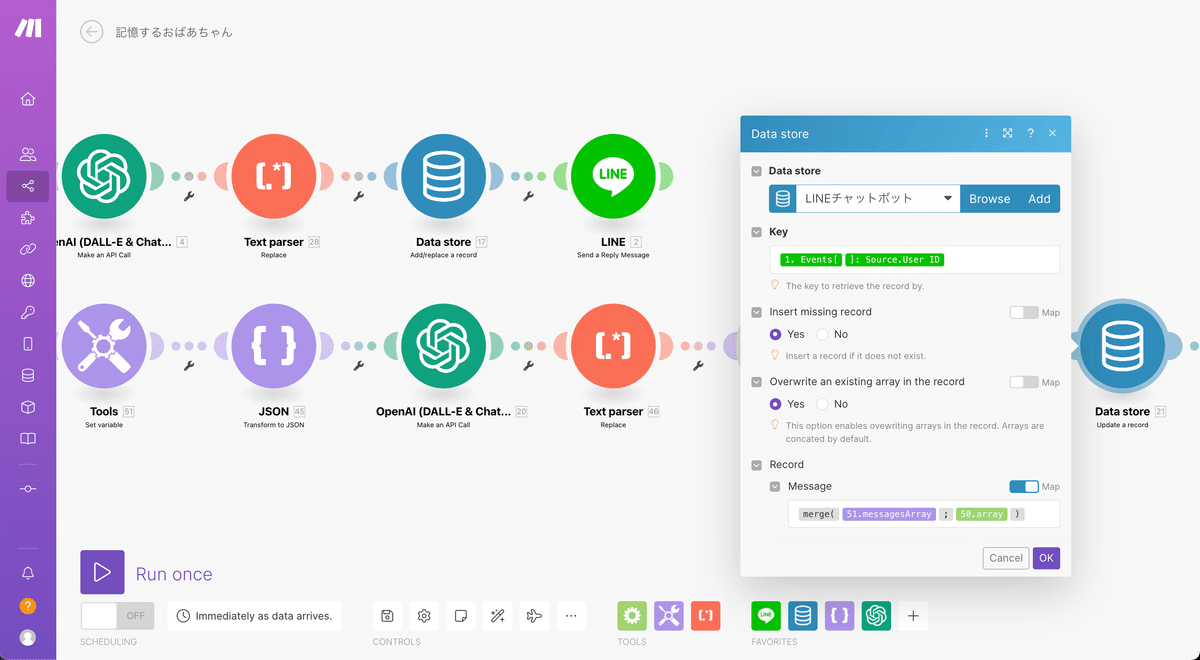Open the Notes control icon

pyautogui.click(x=461, y=616)
